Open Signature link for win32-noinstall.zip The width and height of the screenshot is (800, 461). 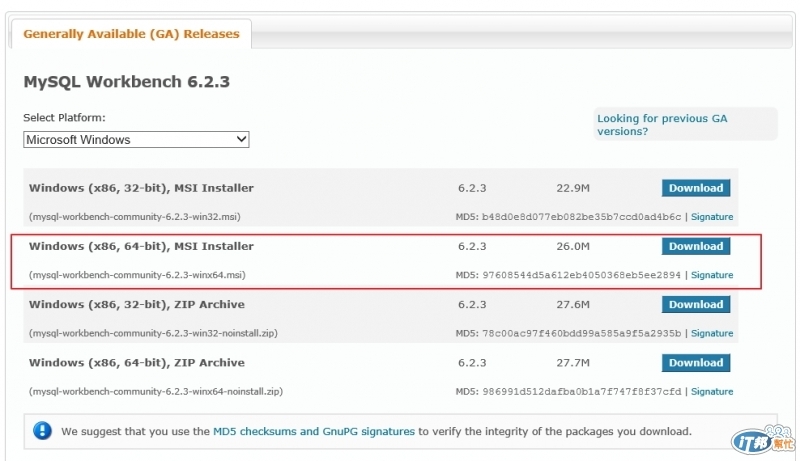[x=711, y=333]
